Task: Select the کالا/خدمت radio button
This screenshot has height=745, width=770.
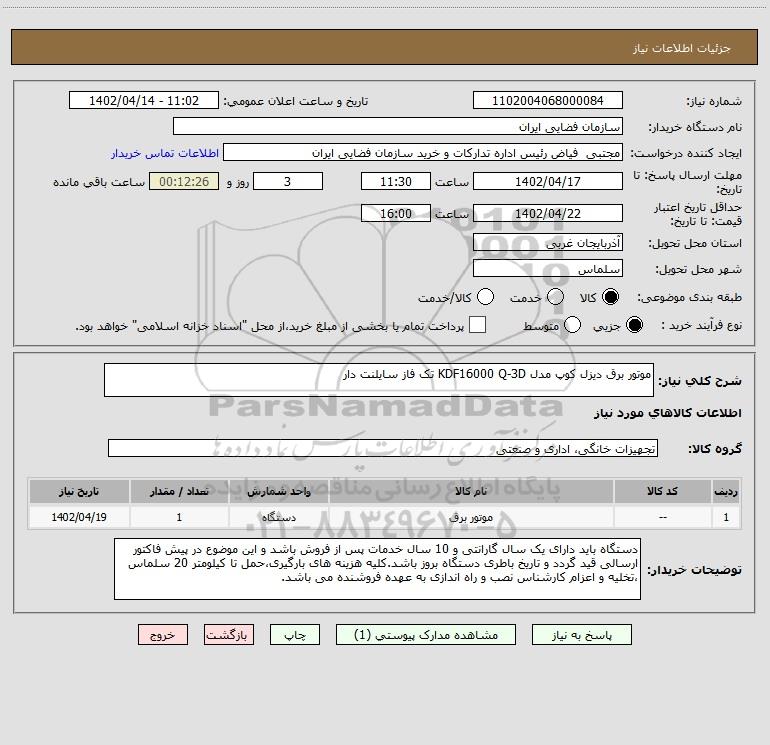Action: [485, 297]
